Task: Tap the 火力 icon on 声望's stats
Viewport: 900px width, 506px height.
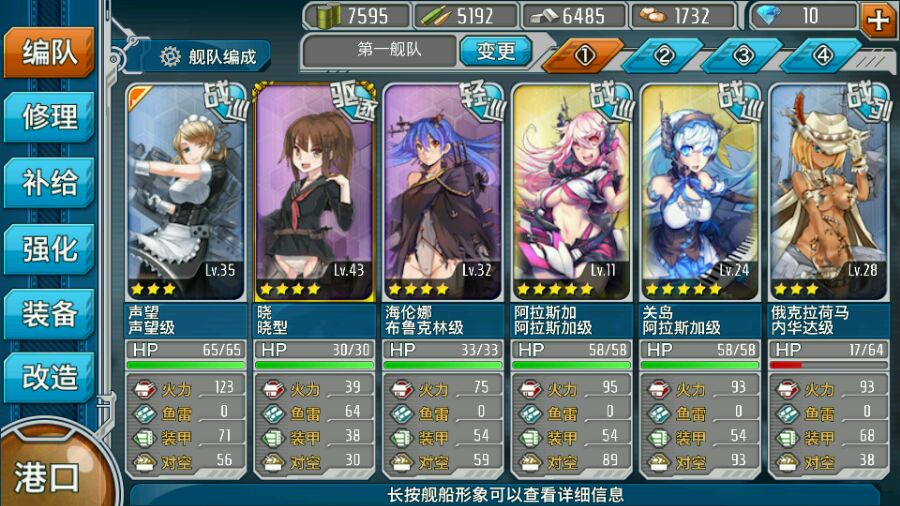Action: pos(145,389)
